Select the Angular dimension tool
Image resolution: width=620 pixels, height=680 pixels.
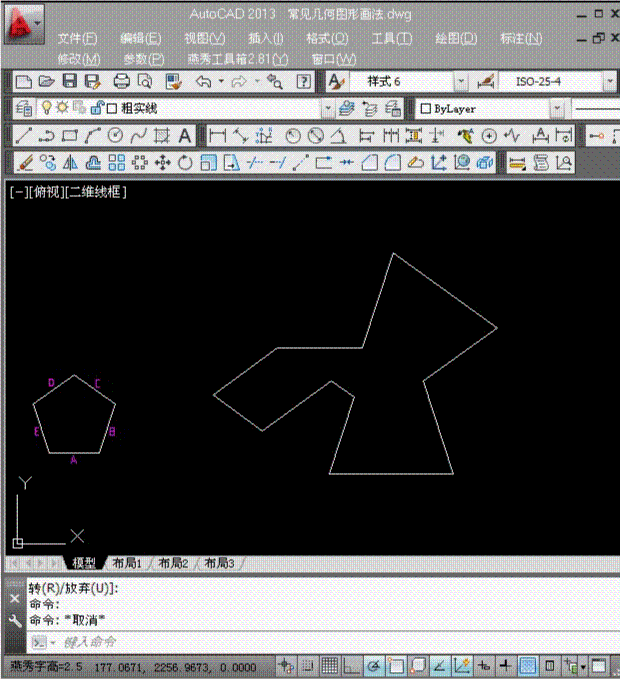(x=339, y=136)
